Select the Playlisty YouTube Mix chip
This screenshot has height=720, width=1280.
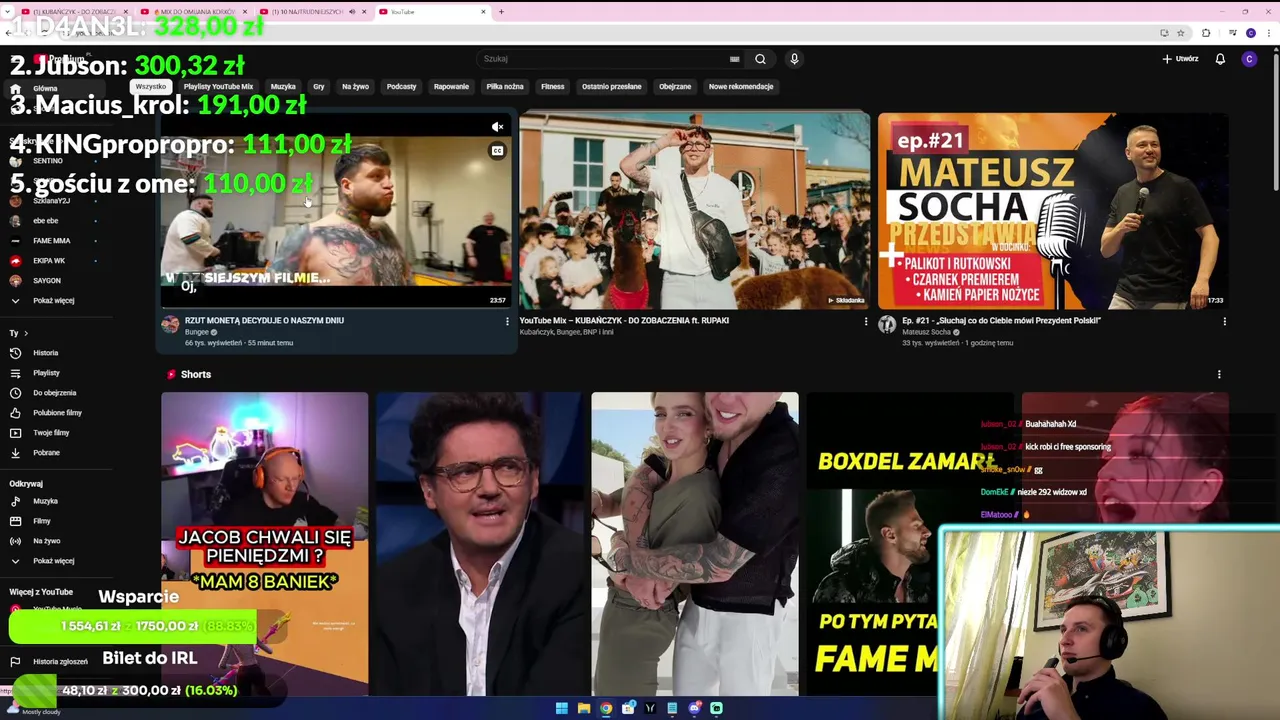218,87
